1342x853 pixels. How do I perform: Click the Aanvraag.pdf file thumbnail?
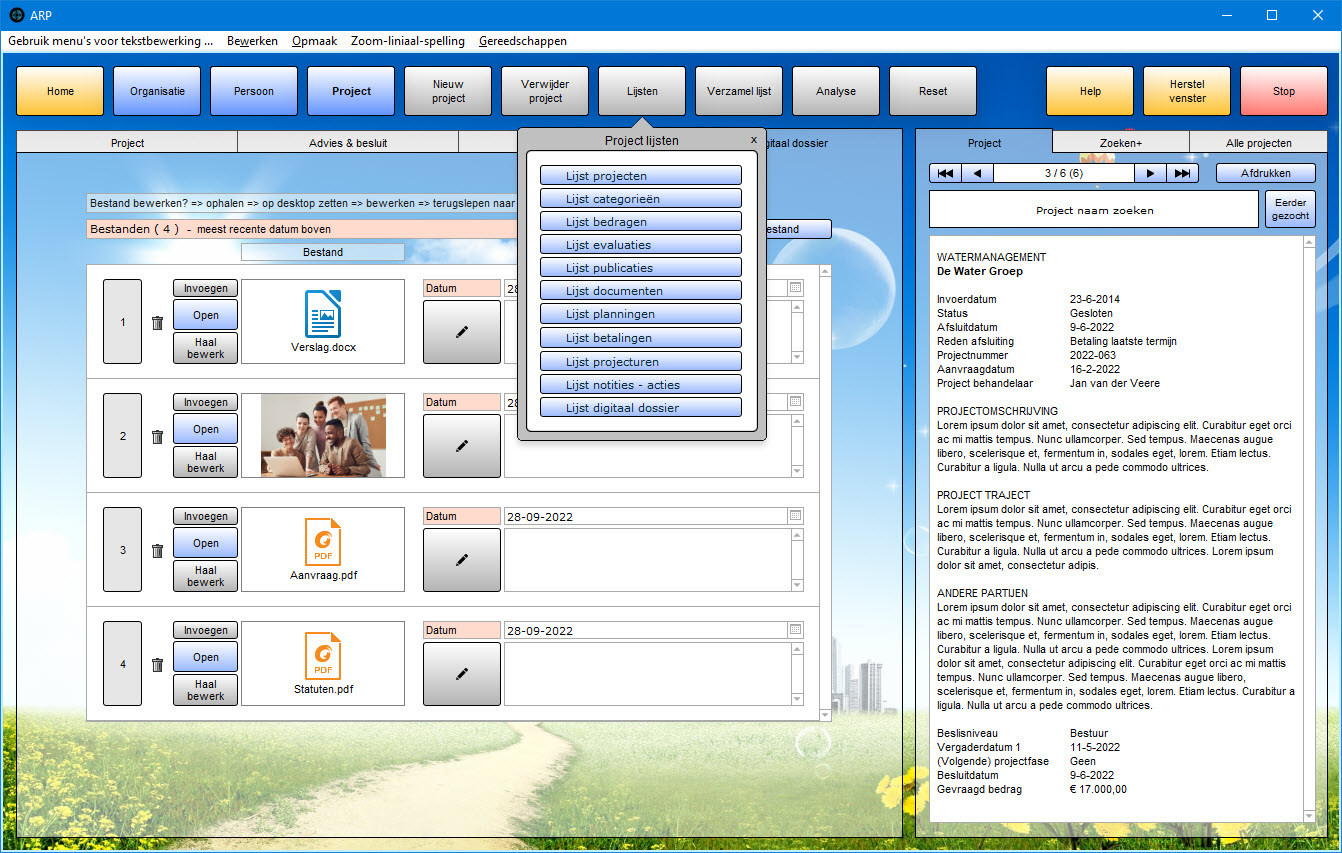coord(323,549)
